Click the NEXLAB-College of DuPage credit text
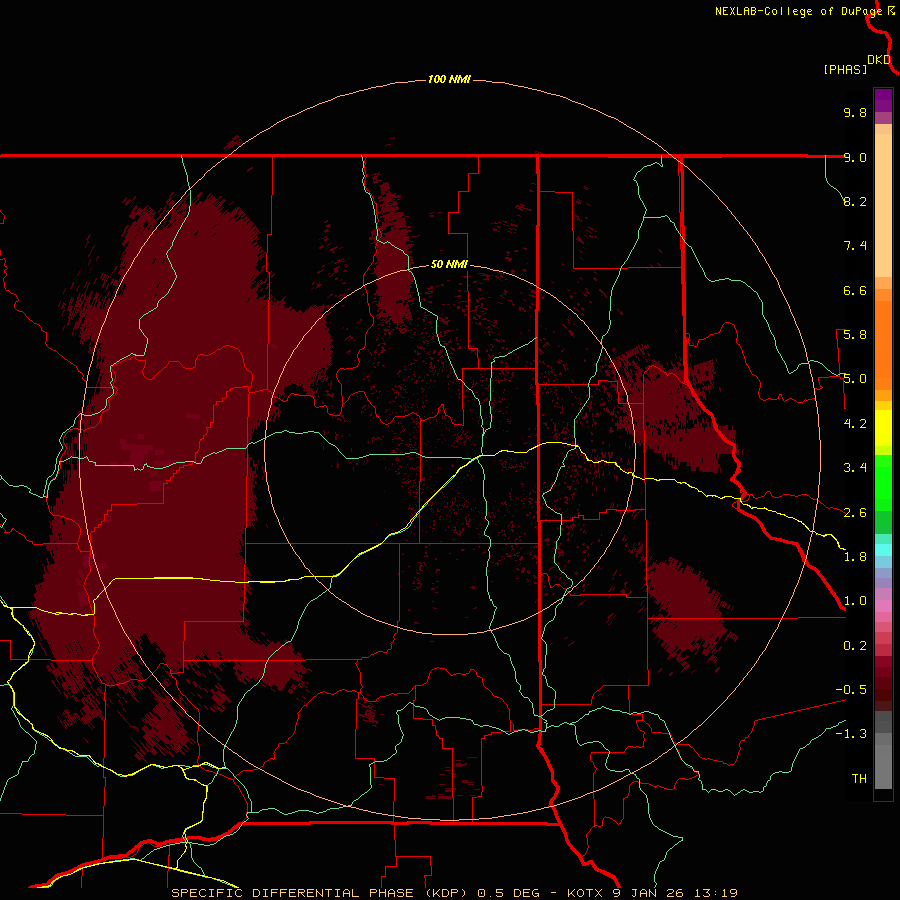900x900 pixels. pyautogui.click(x=799, y=11)
